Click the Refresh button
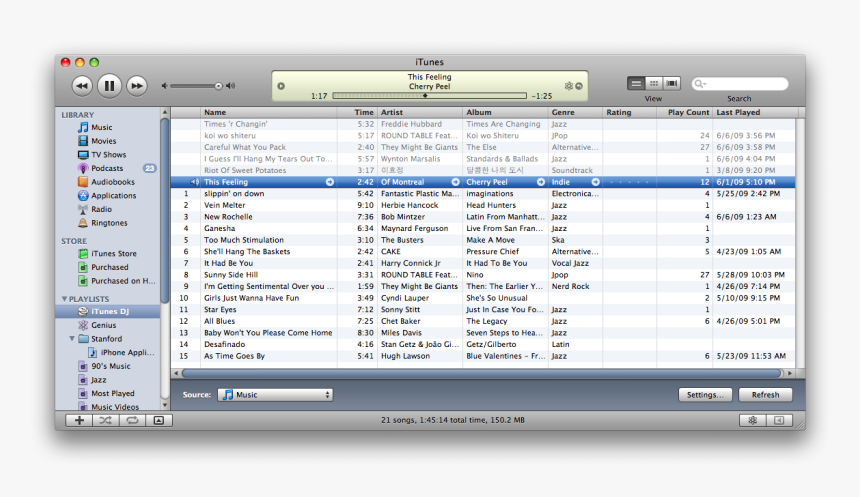 point(765,394)
